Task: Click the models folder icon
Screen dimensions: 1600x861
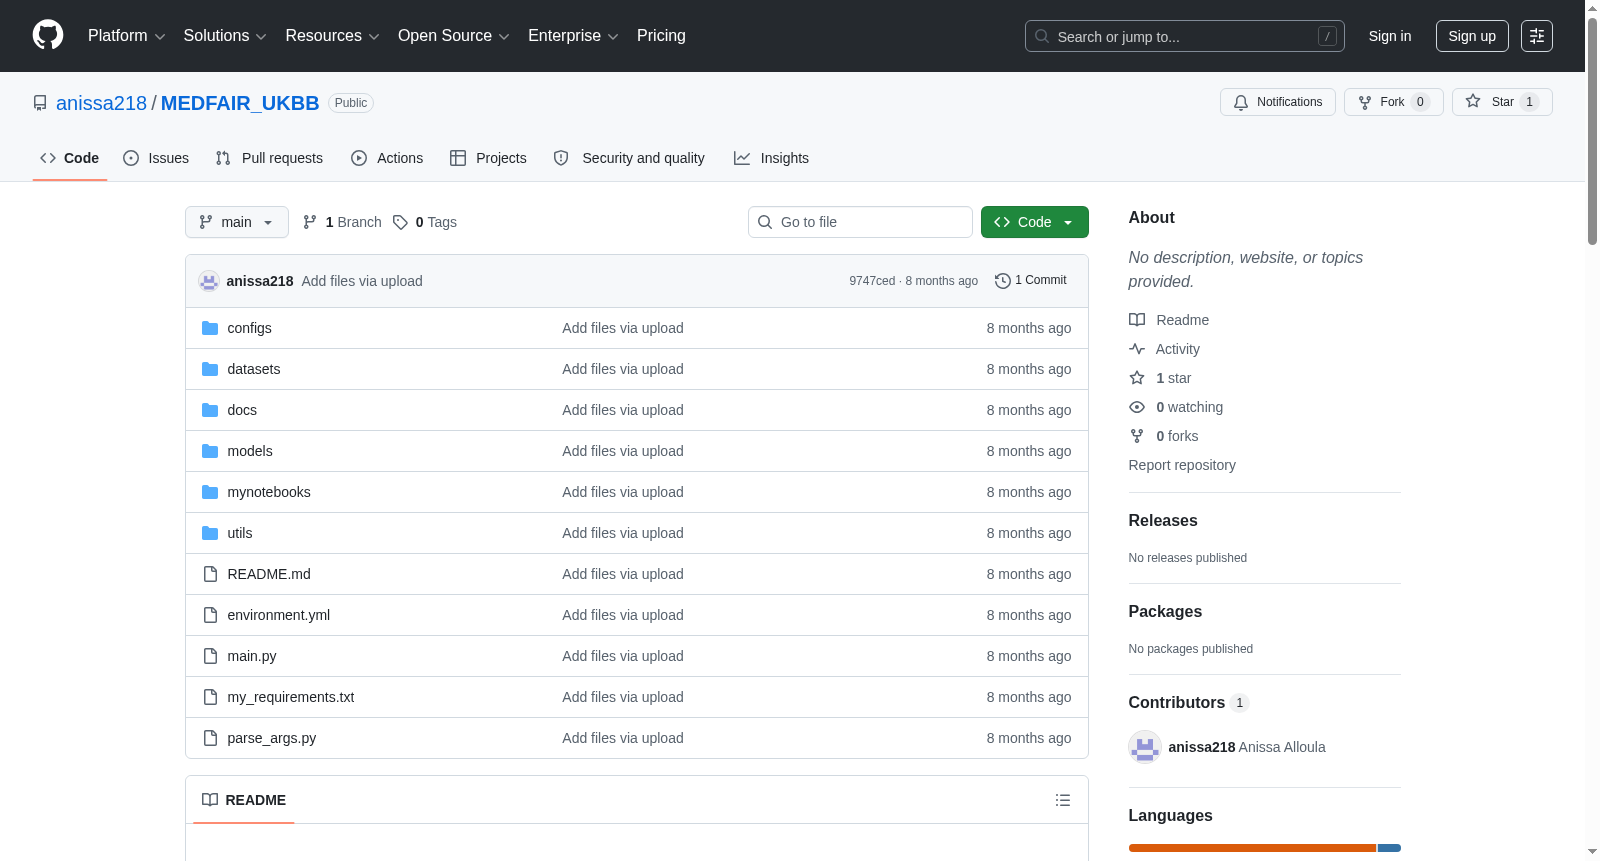Action: [x=210, y=451]
